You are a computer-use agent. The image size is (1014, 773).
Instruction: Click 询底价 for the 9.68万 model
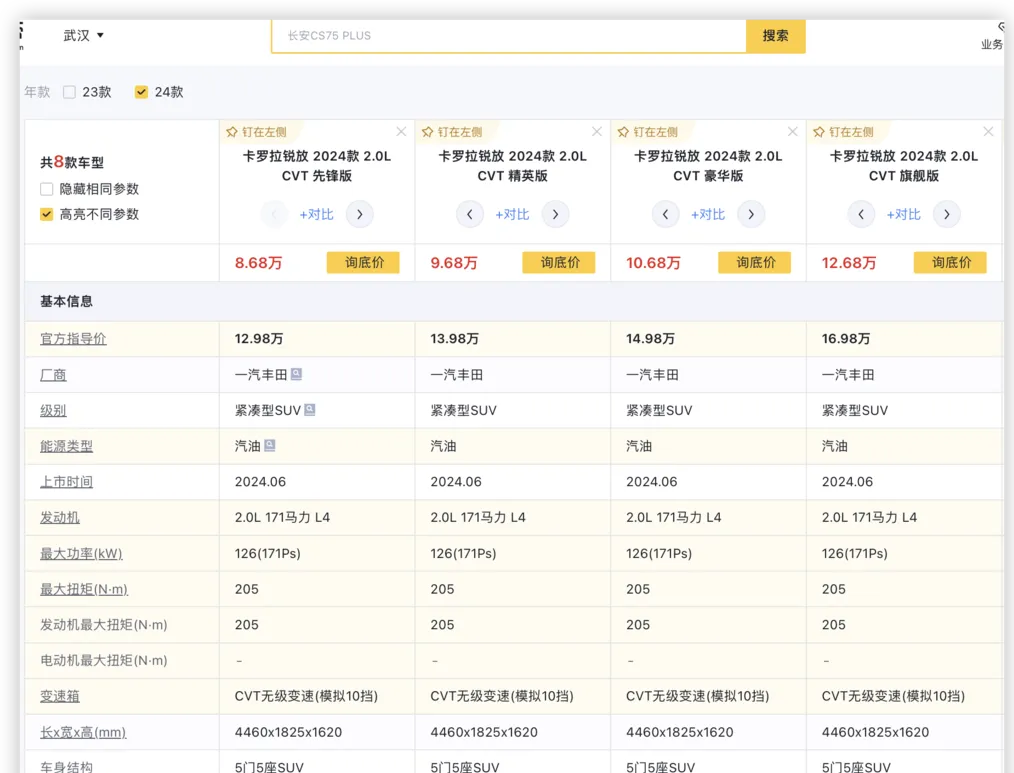pos(559,263)
